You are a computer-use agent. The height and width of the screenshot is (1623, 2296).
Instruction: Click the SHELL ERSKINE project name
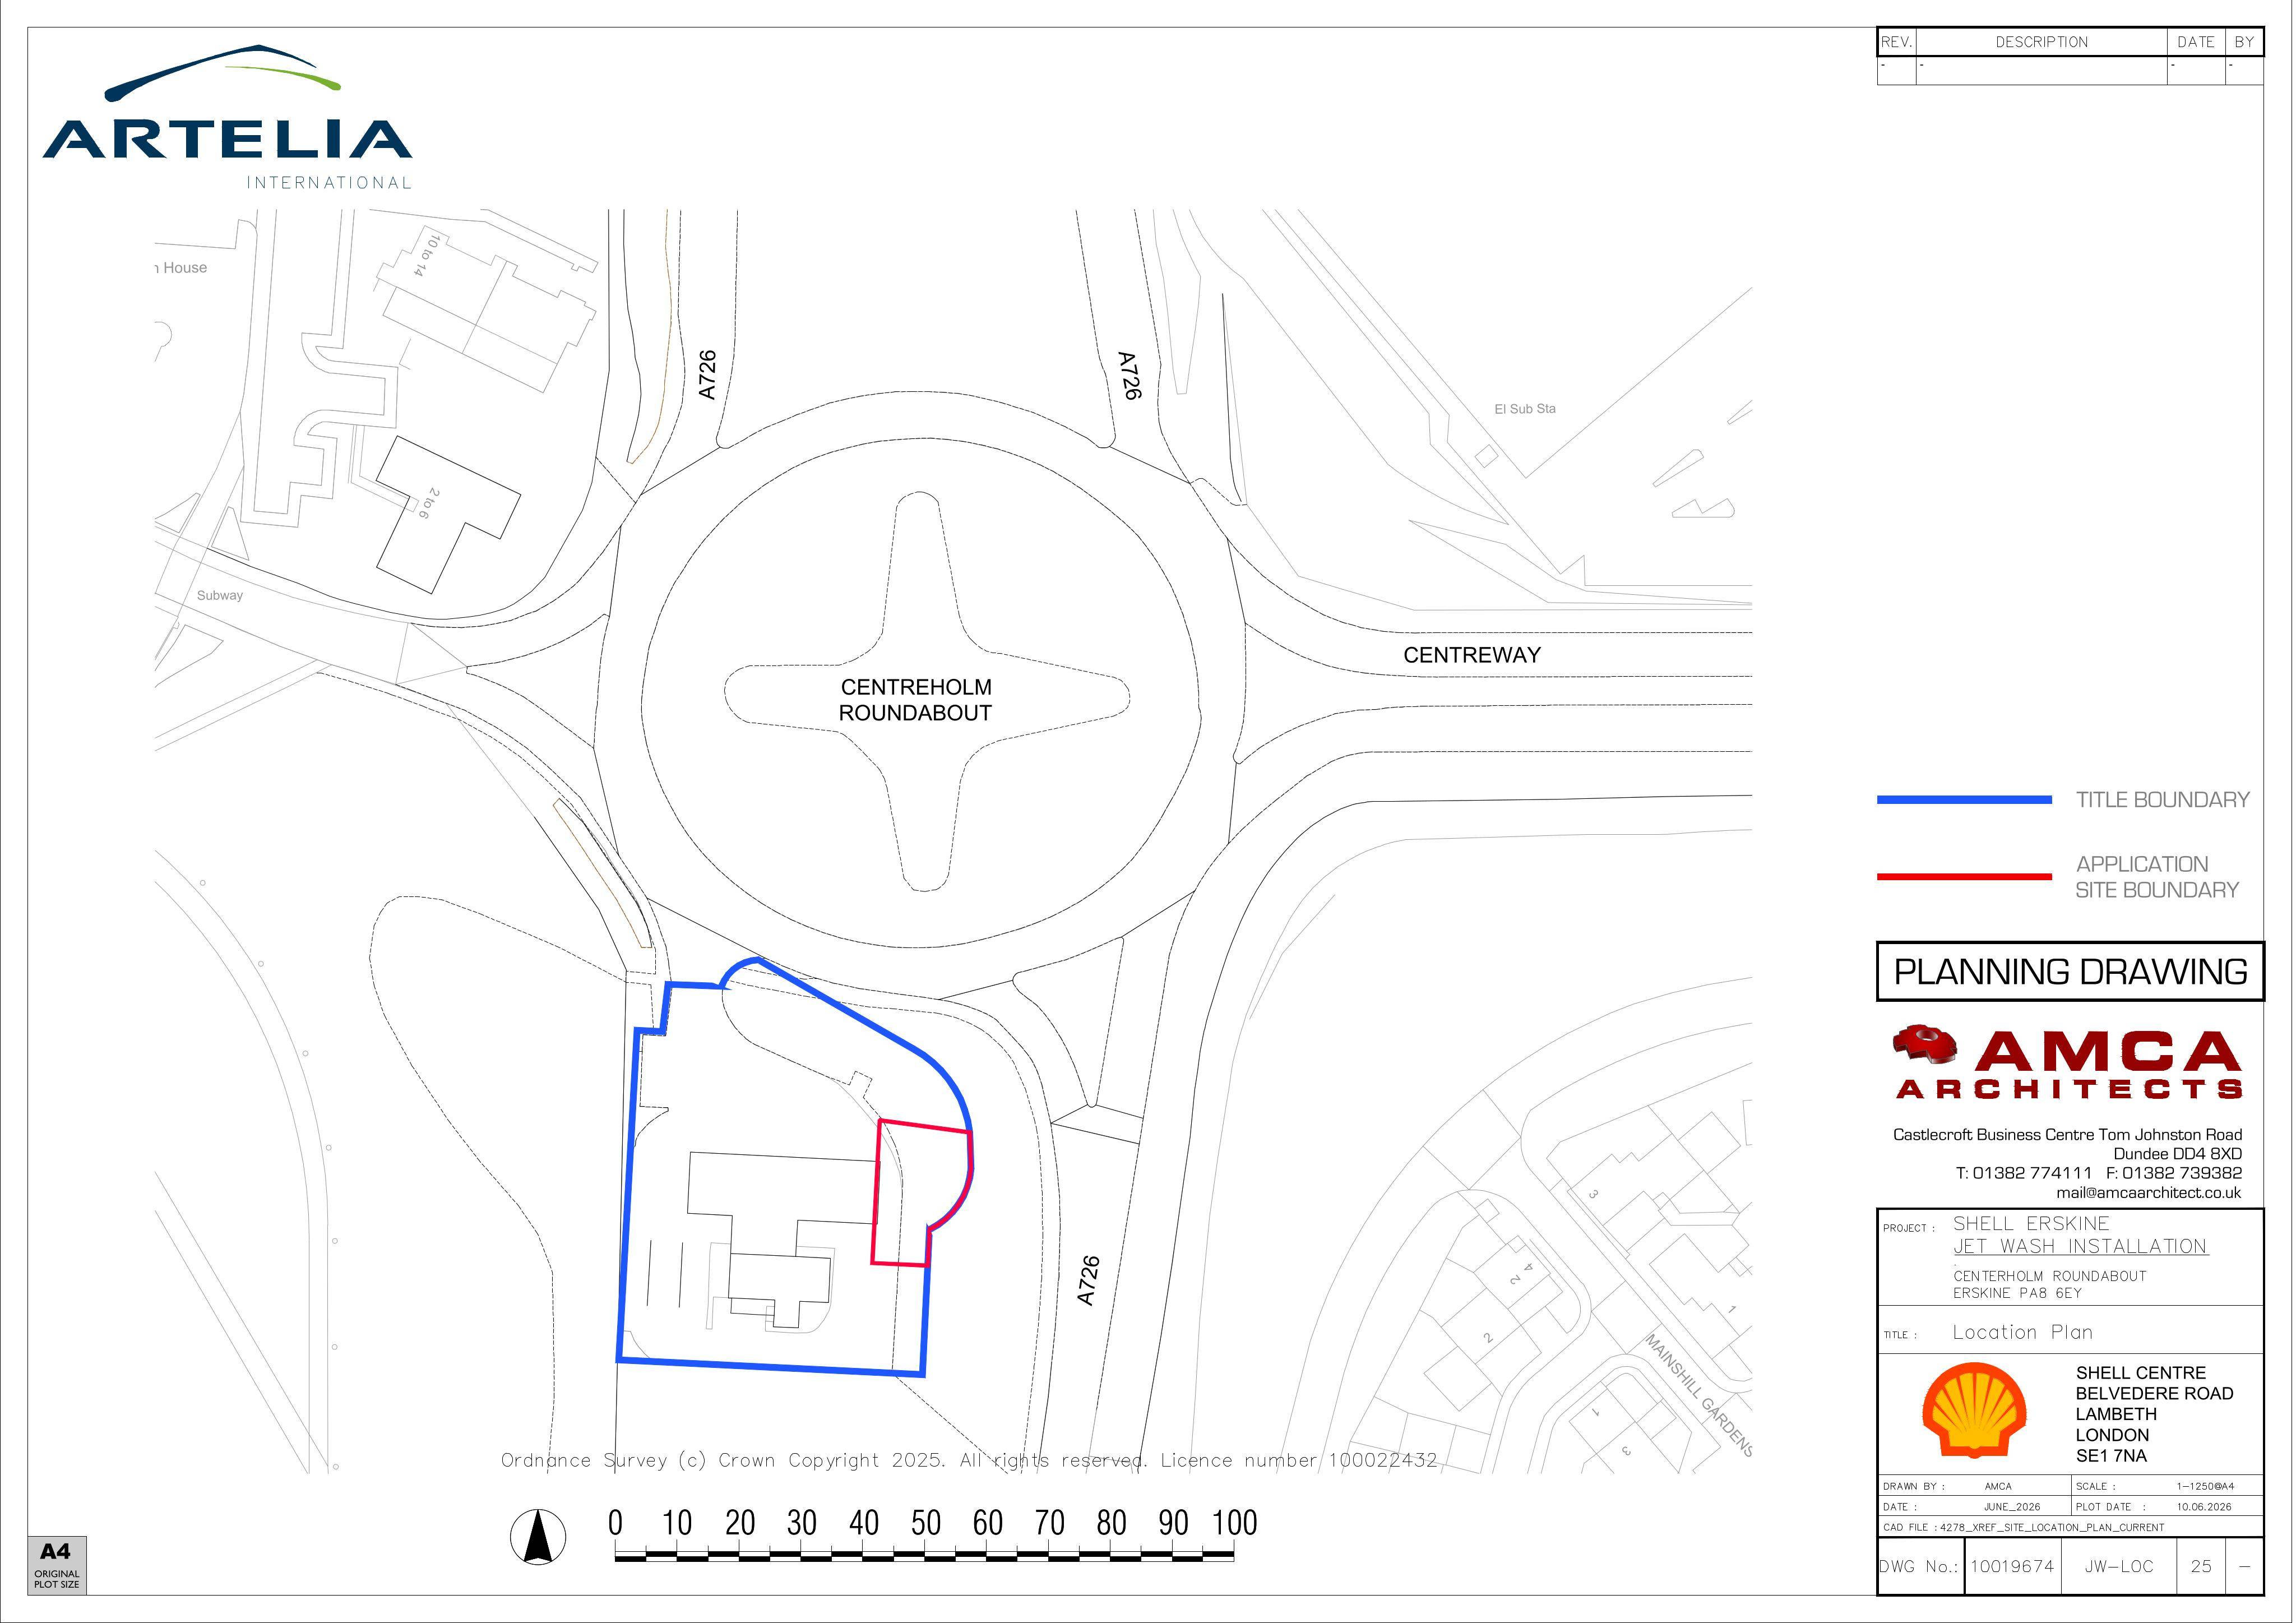[2031, 1224]
